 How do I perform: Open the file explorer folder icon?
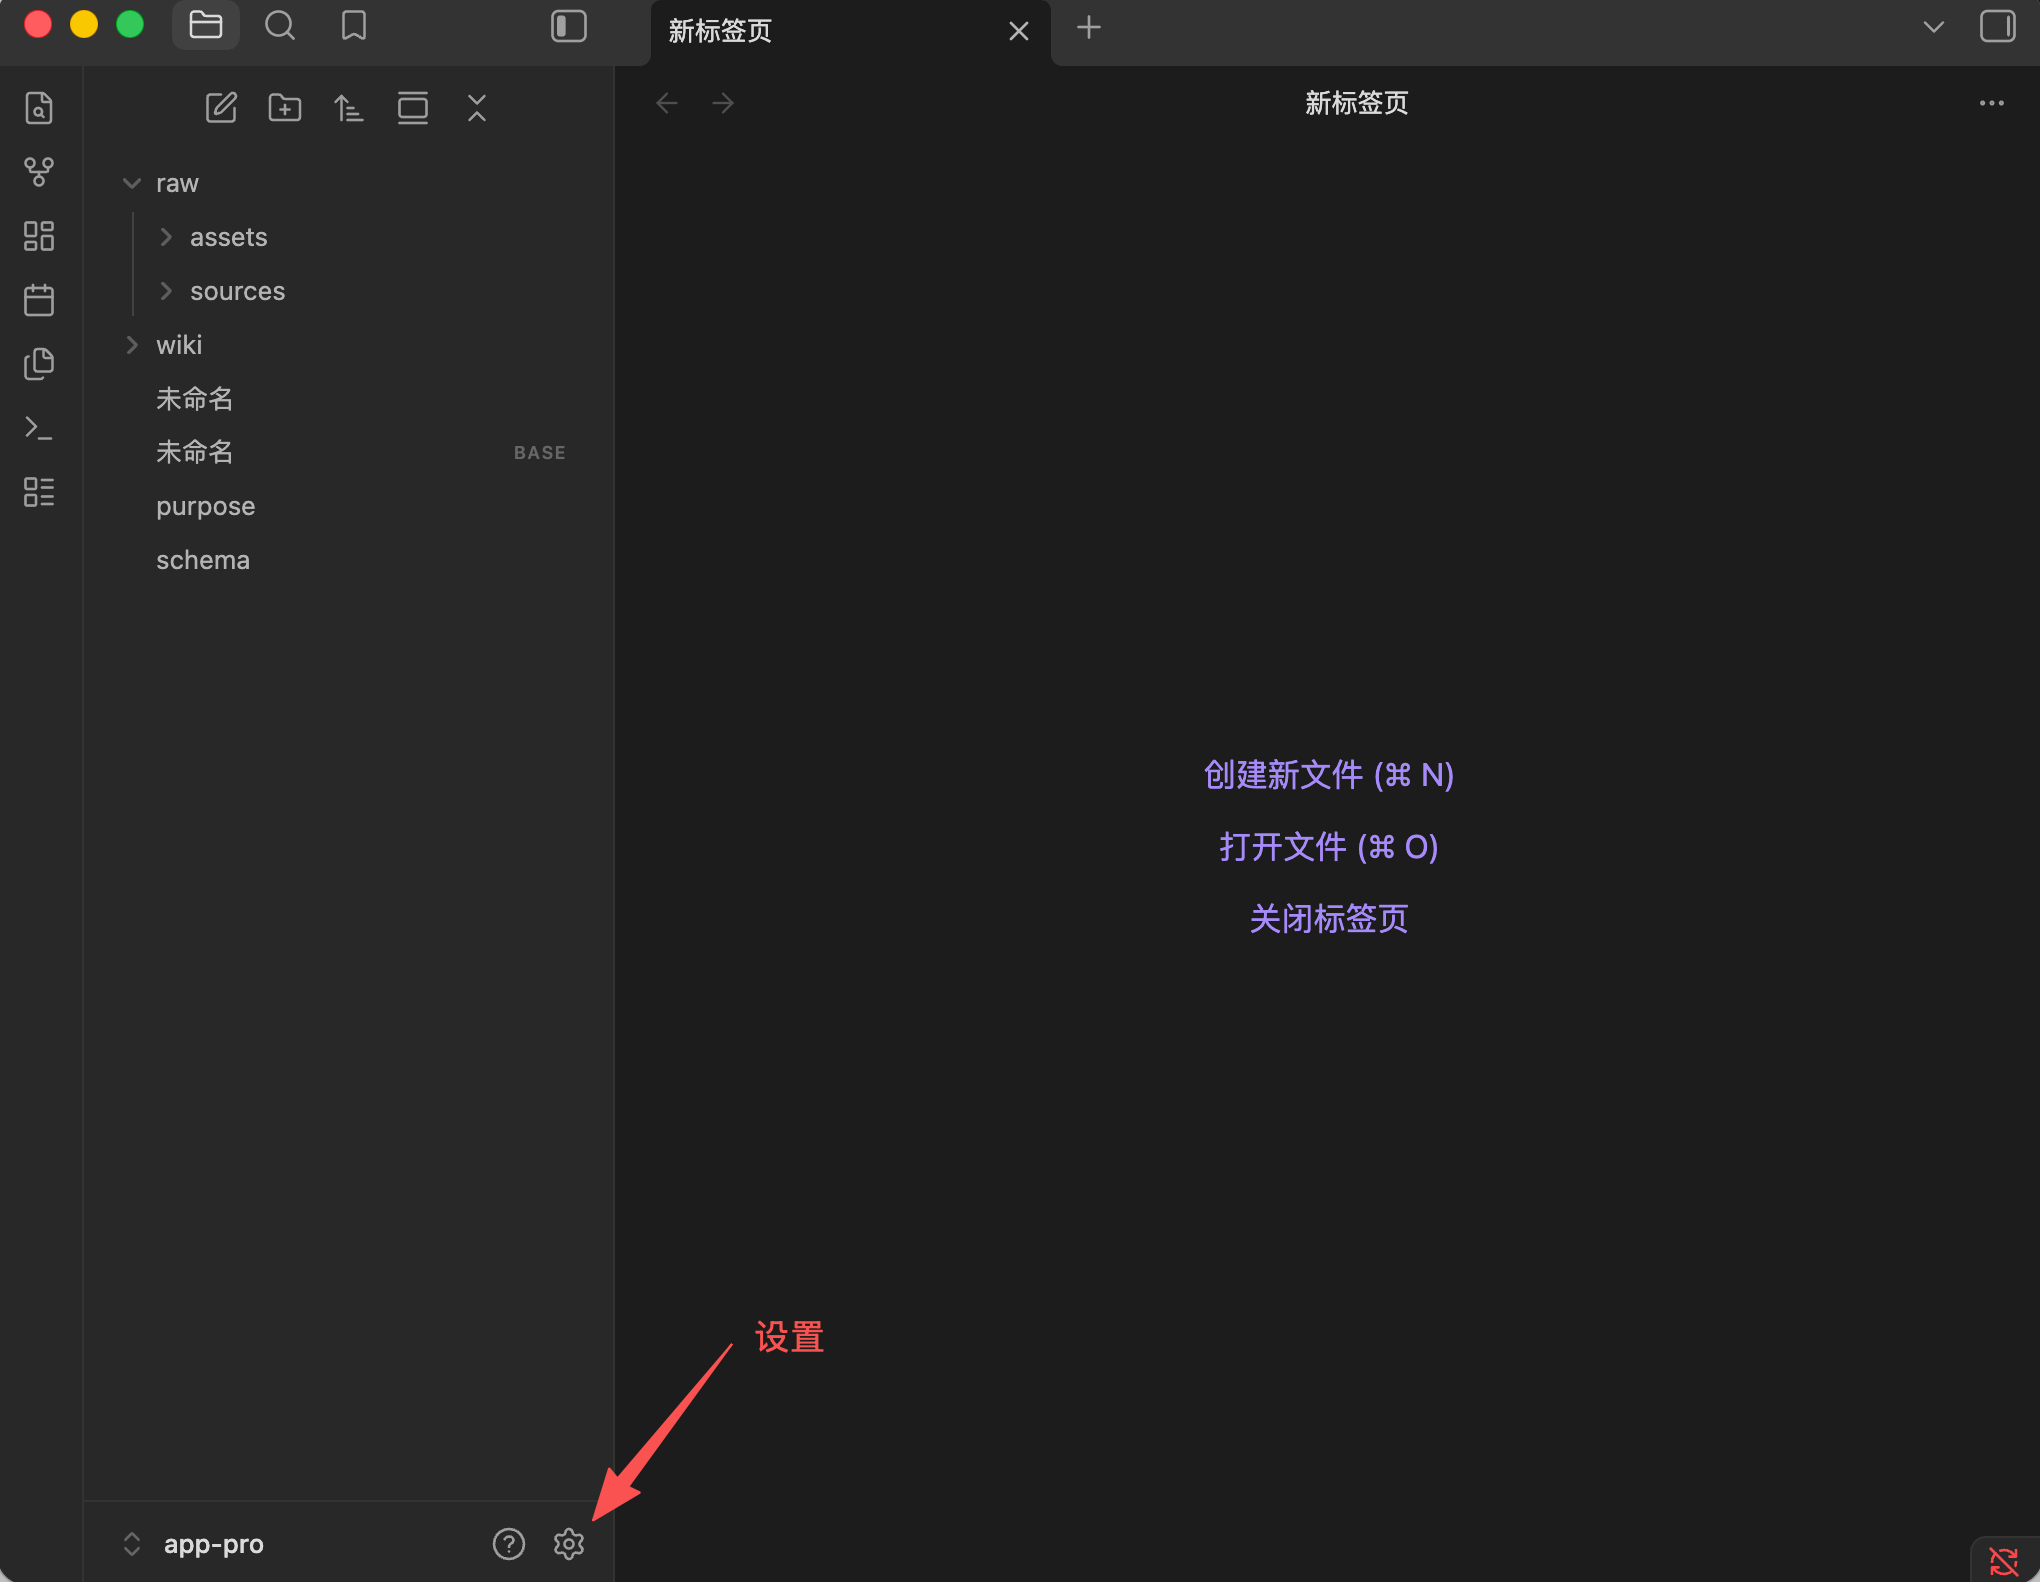(x=205, y=26)
